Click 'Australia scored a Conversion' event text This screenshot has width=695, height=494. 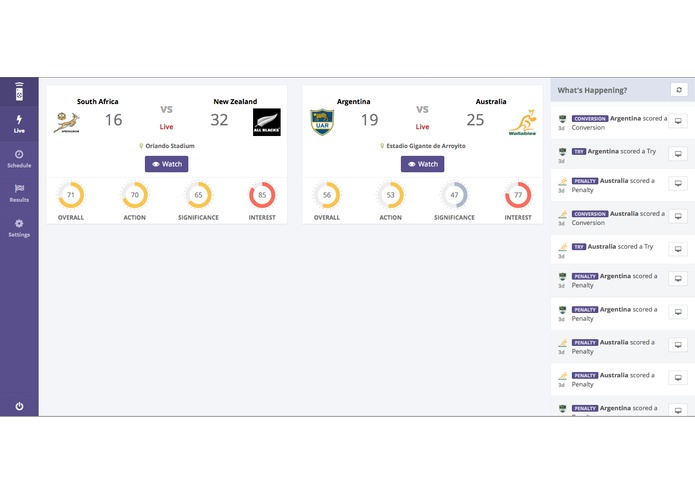click(x=618, y=218)
